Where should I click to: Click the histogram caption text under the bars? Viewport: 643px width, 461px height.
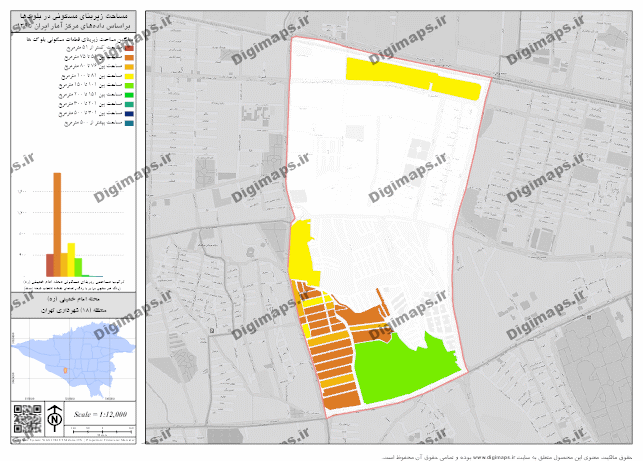tap(73, 285)
